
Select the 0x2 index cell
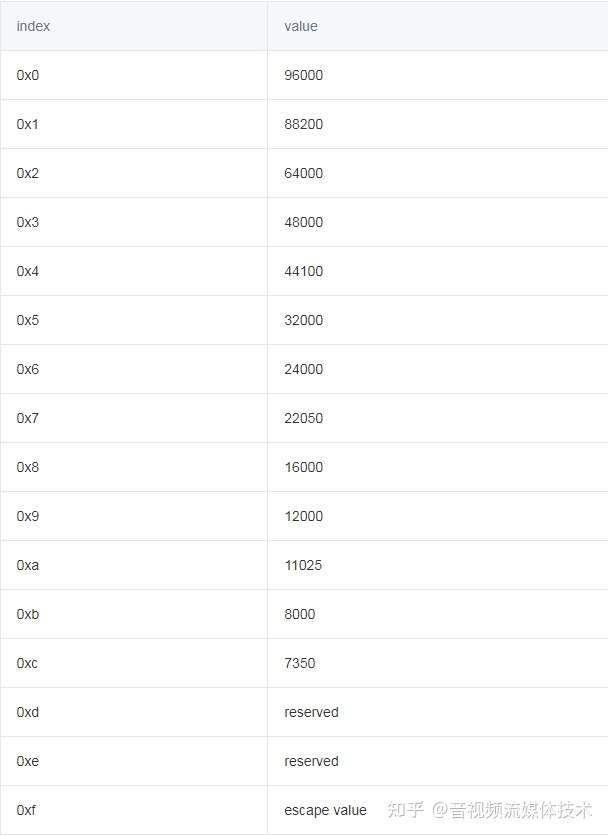coord(28,173)
